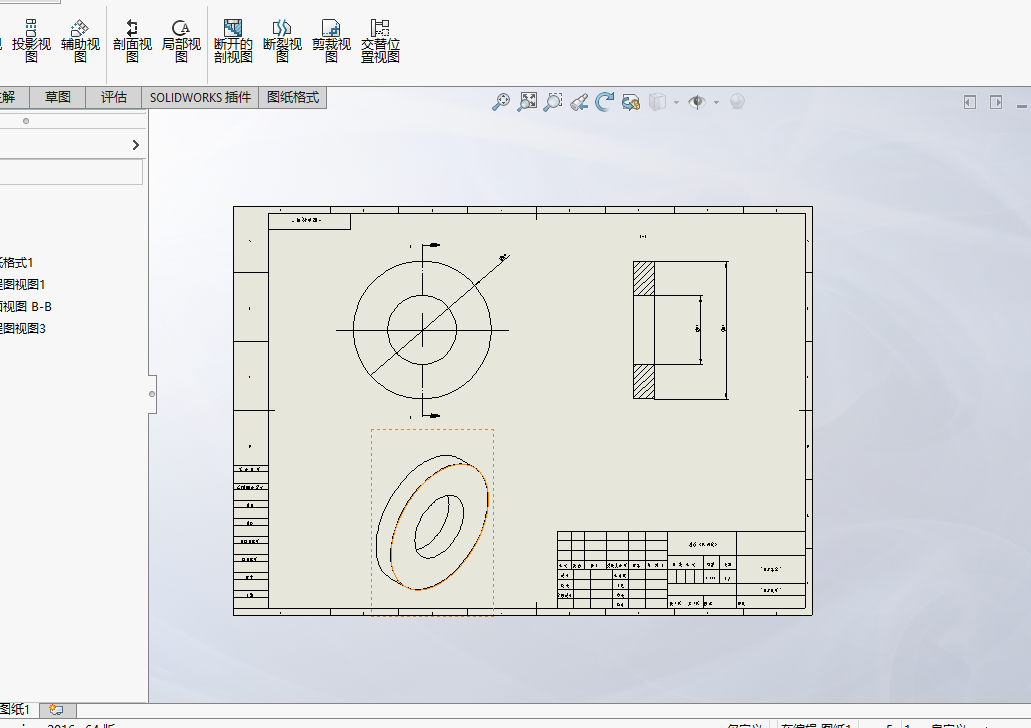Click the diameter dimension leader on front view
1031x728 pixels.
[x=504, y=258]
